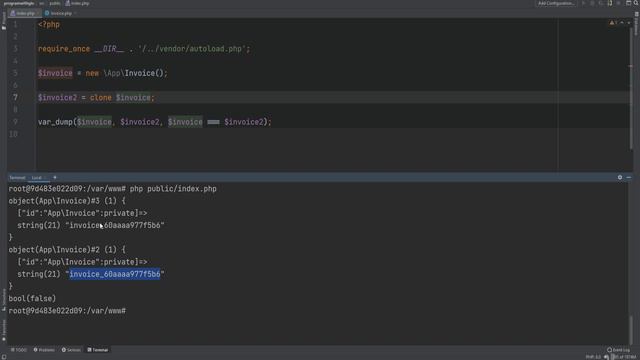Image resolution: width=640 pixels, height=360 pixels.
Task: Click the editor error stripe marker
Action: click(631, 66)
